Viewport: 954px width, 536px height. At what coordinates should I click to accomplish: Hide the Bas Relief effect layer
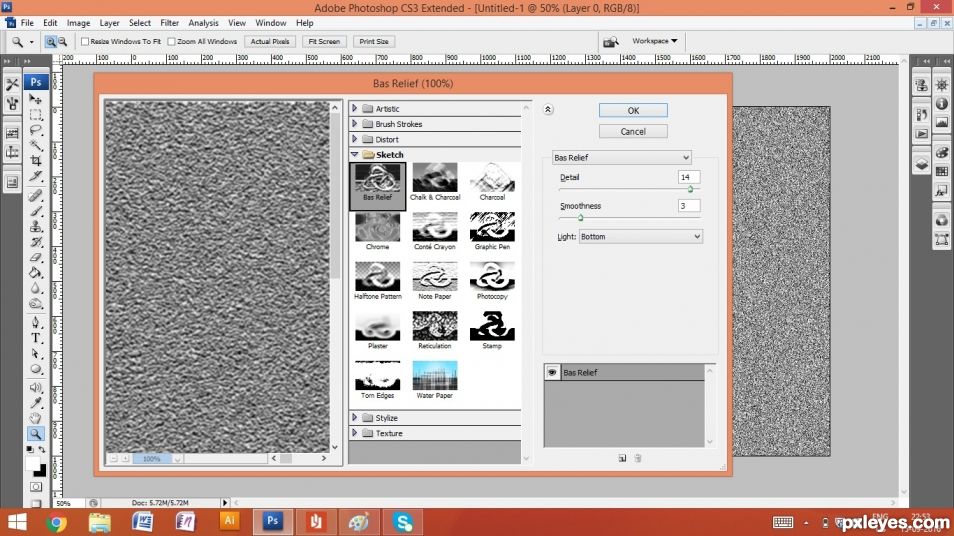pos(552,372)
